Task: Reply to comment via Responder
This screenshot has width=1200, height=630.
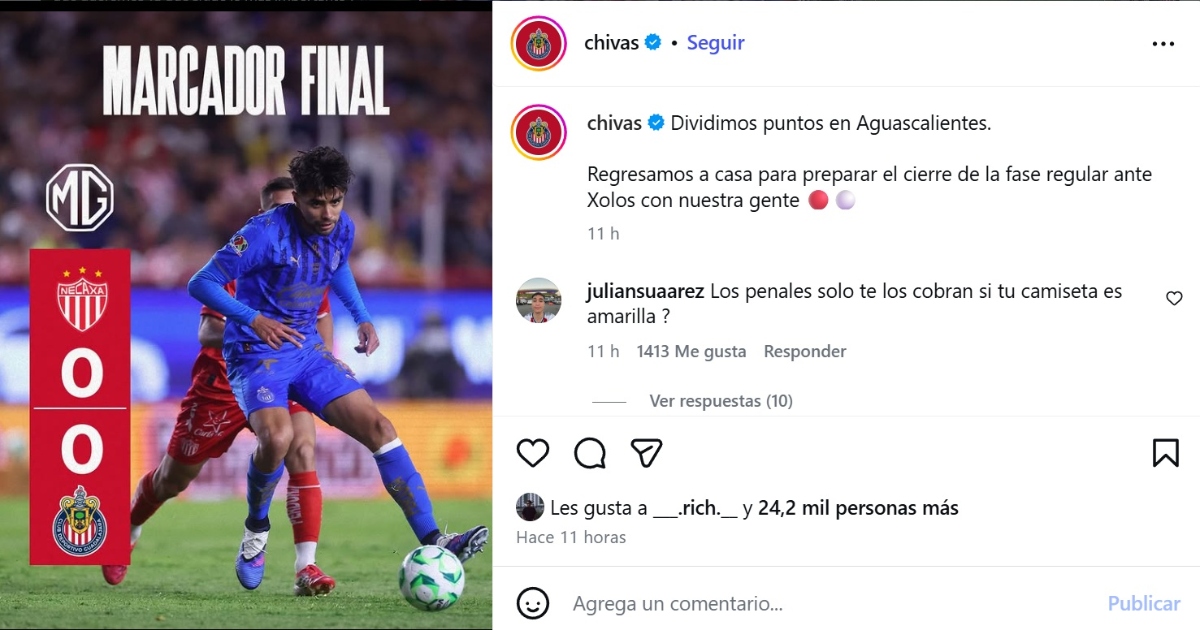Action: pyautogui.click(x=805, y=351)
